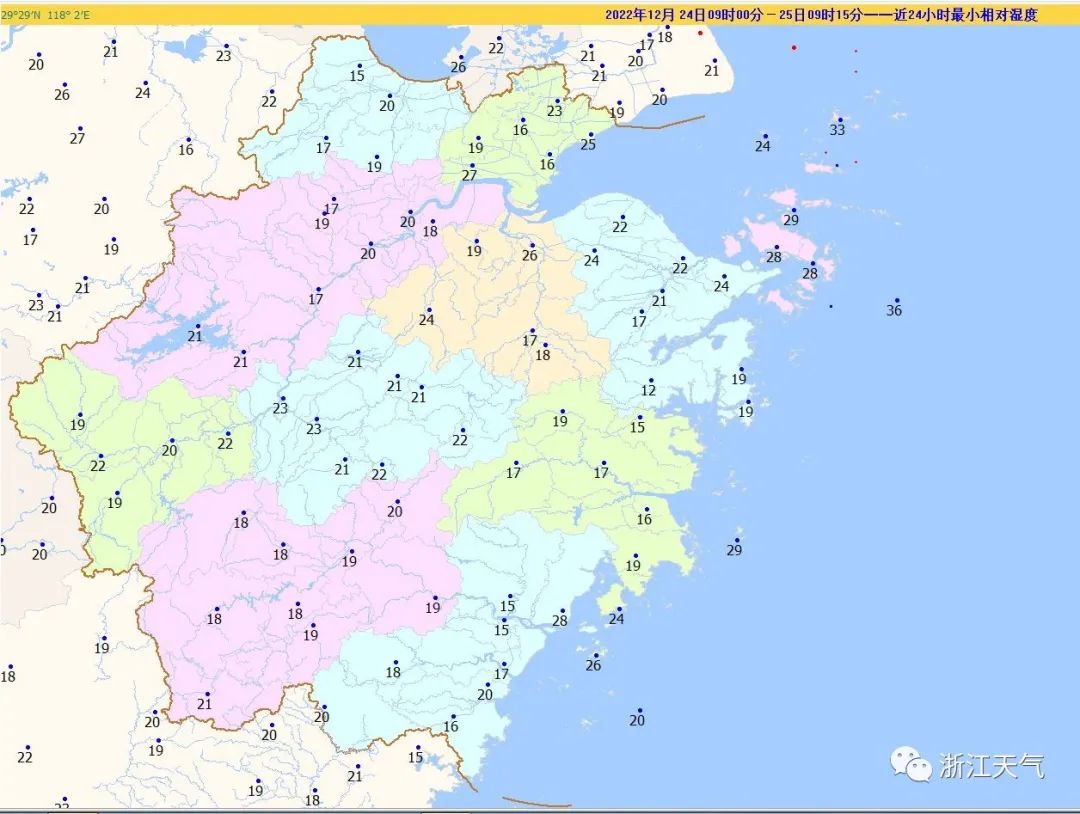Click the unlabeled blue dot west of station 36
The width and height of the screenshot is (1080, 814).
point(831,306)
